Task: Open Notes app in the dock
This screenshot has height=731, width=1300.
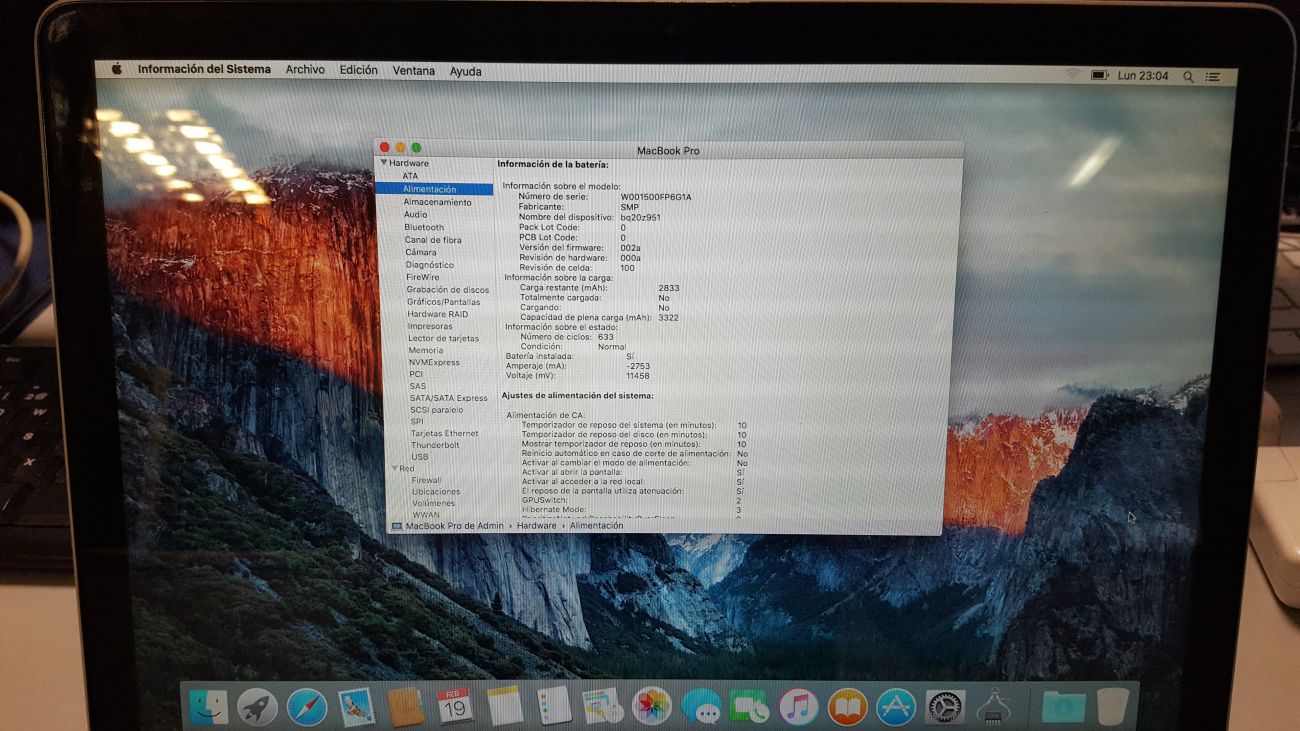Action: click(x=505, y=706)
